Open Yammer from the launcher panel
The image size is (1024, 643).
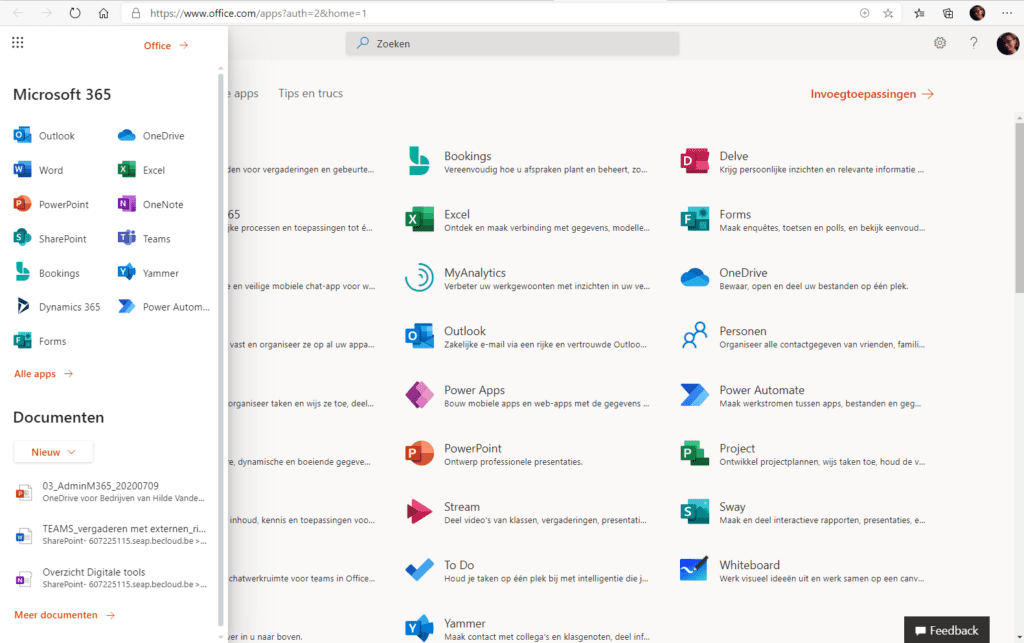[x=148, y=273]
